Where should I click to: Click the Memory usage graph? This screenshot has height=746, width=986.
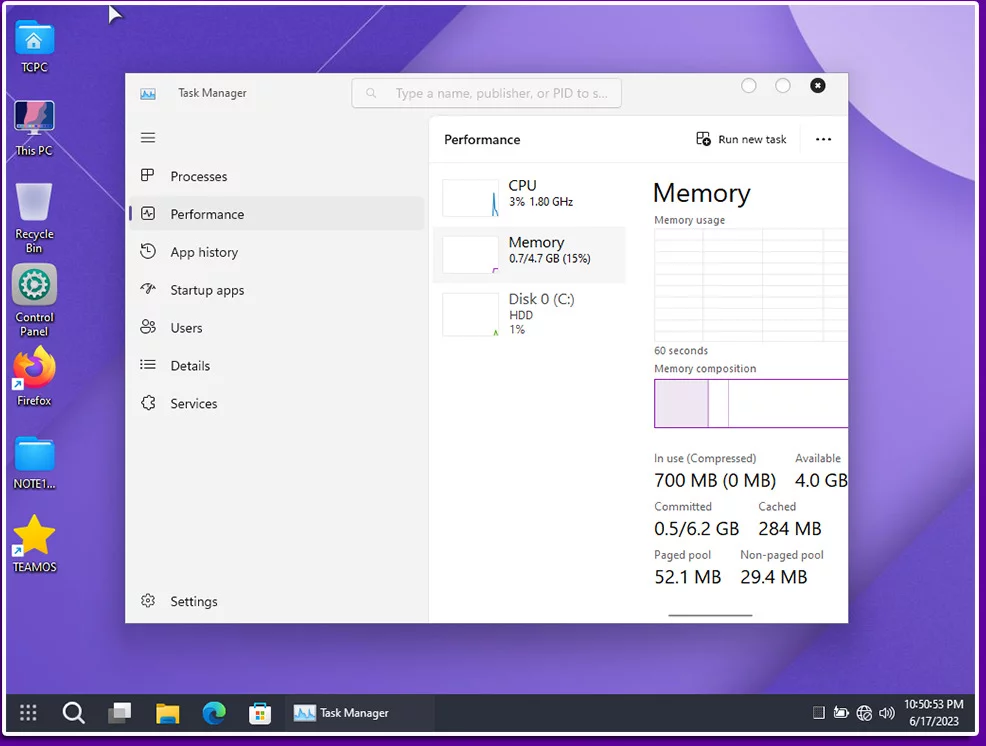point(751,285)
